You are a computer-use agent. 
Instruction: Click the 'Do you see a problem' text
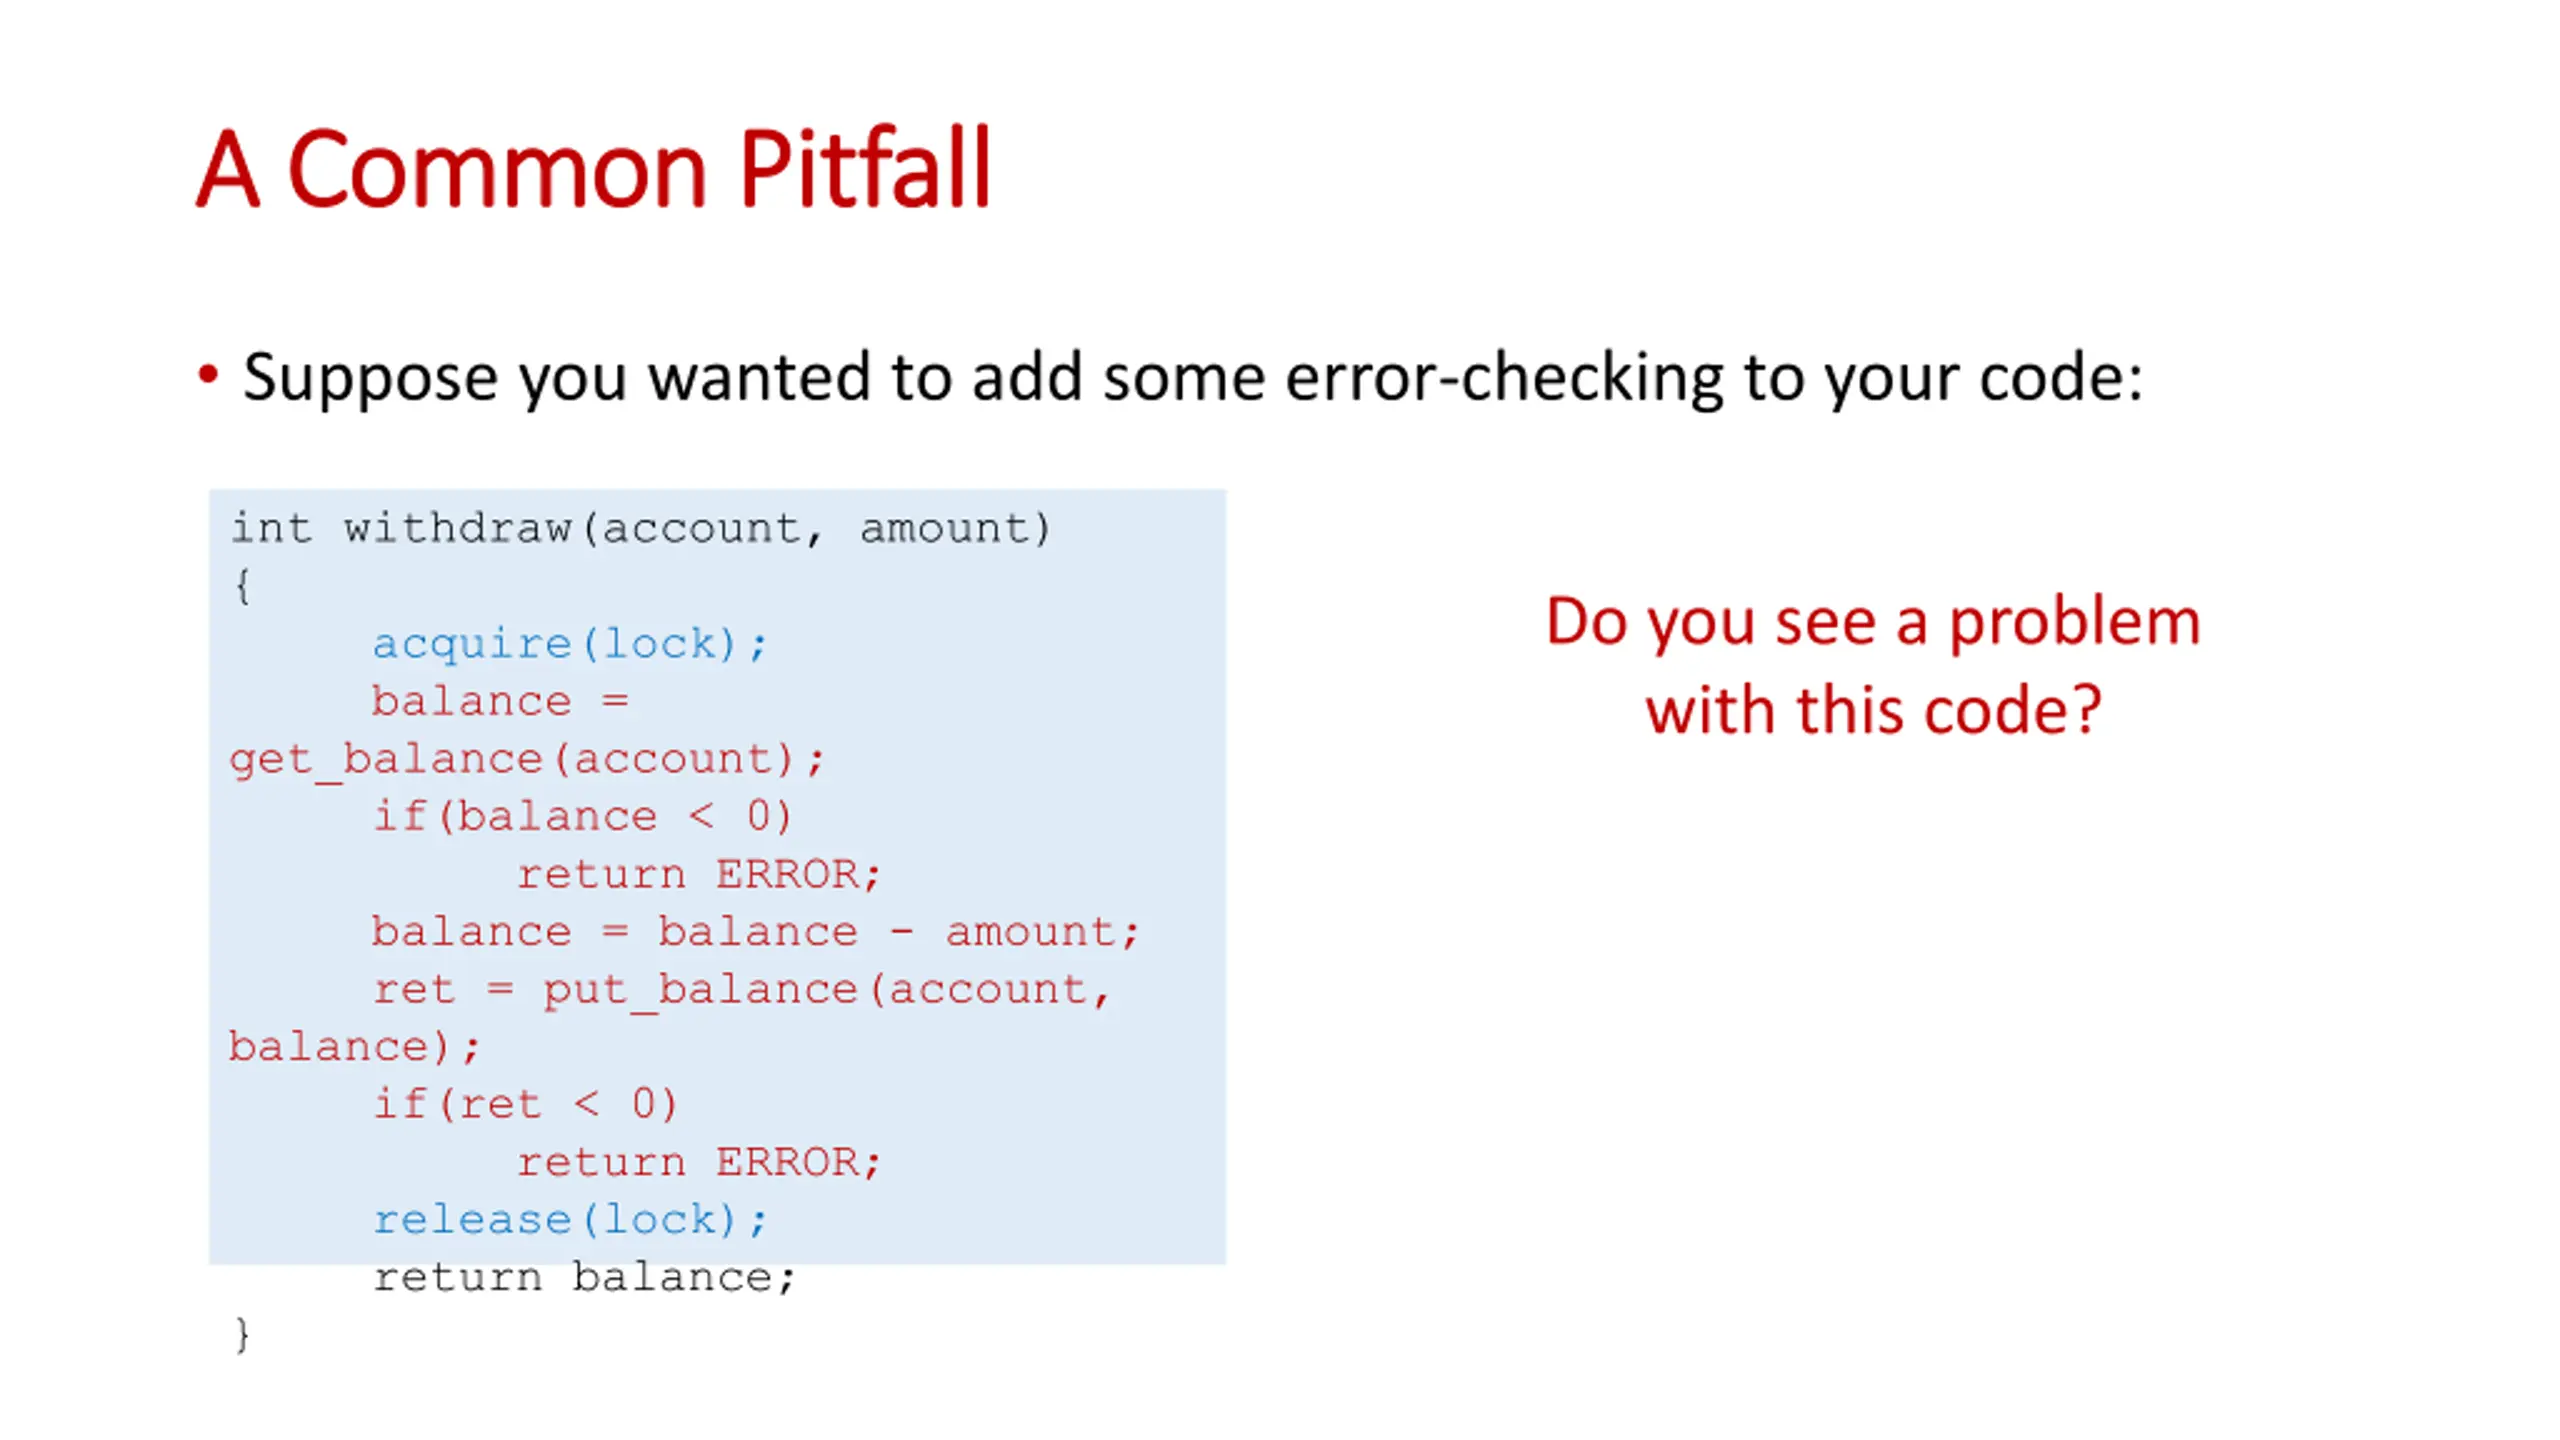click(x=1873, y=622)
